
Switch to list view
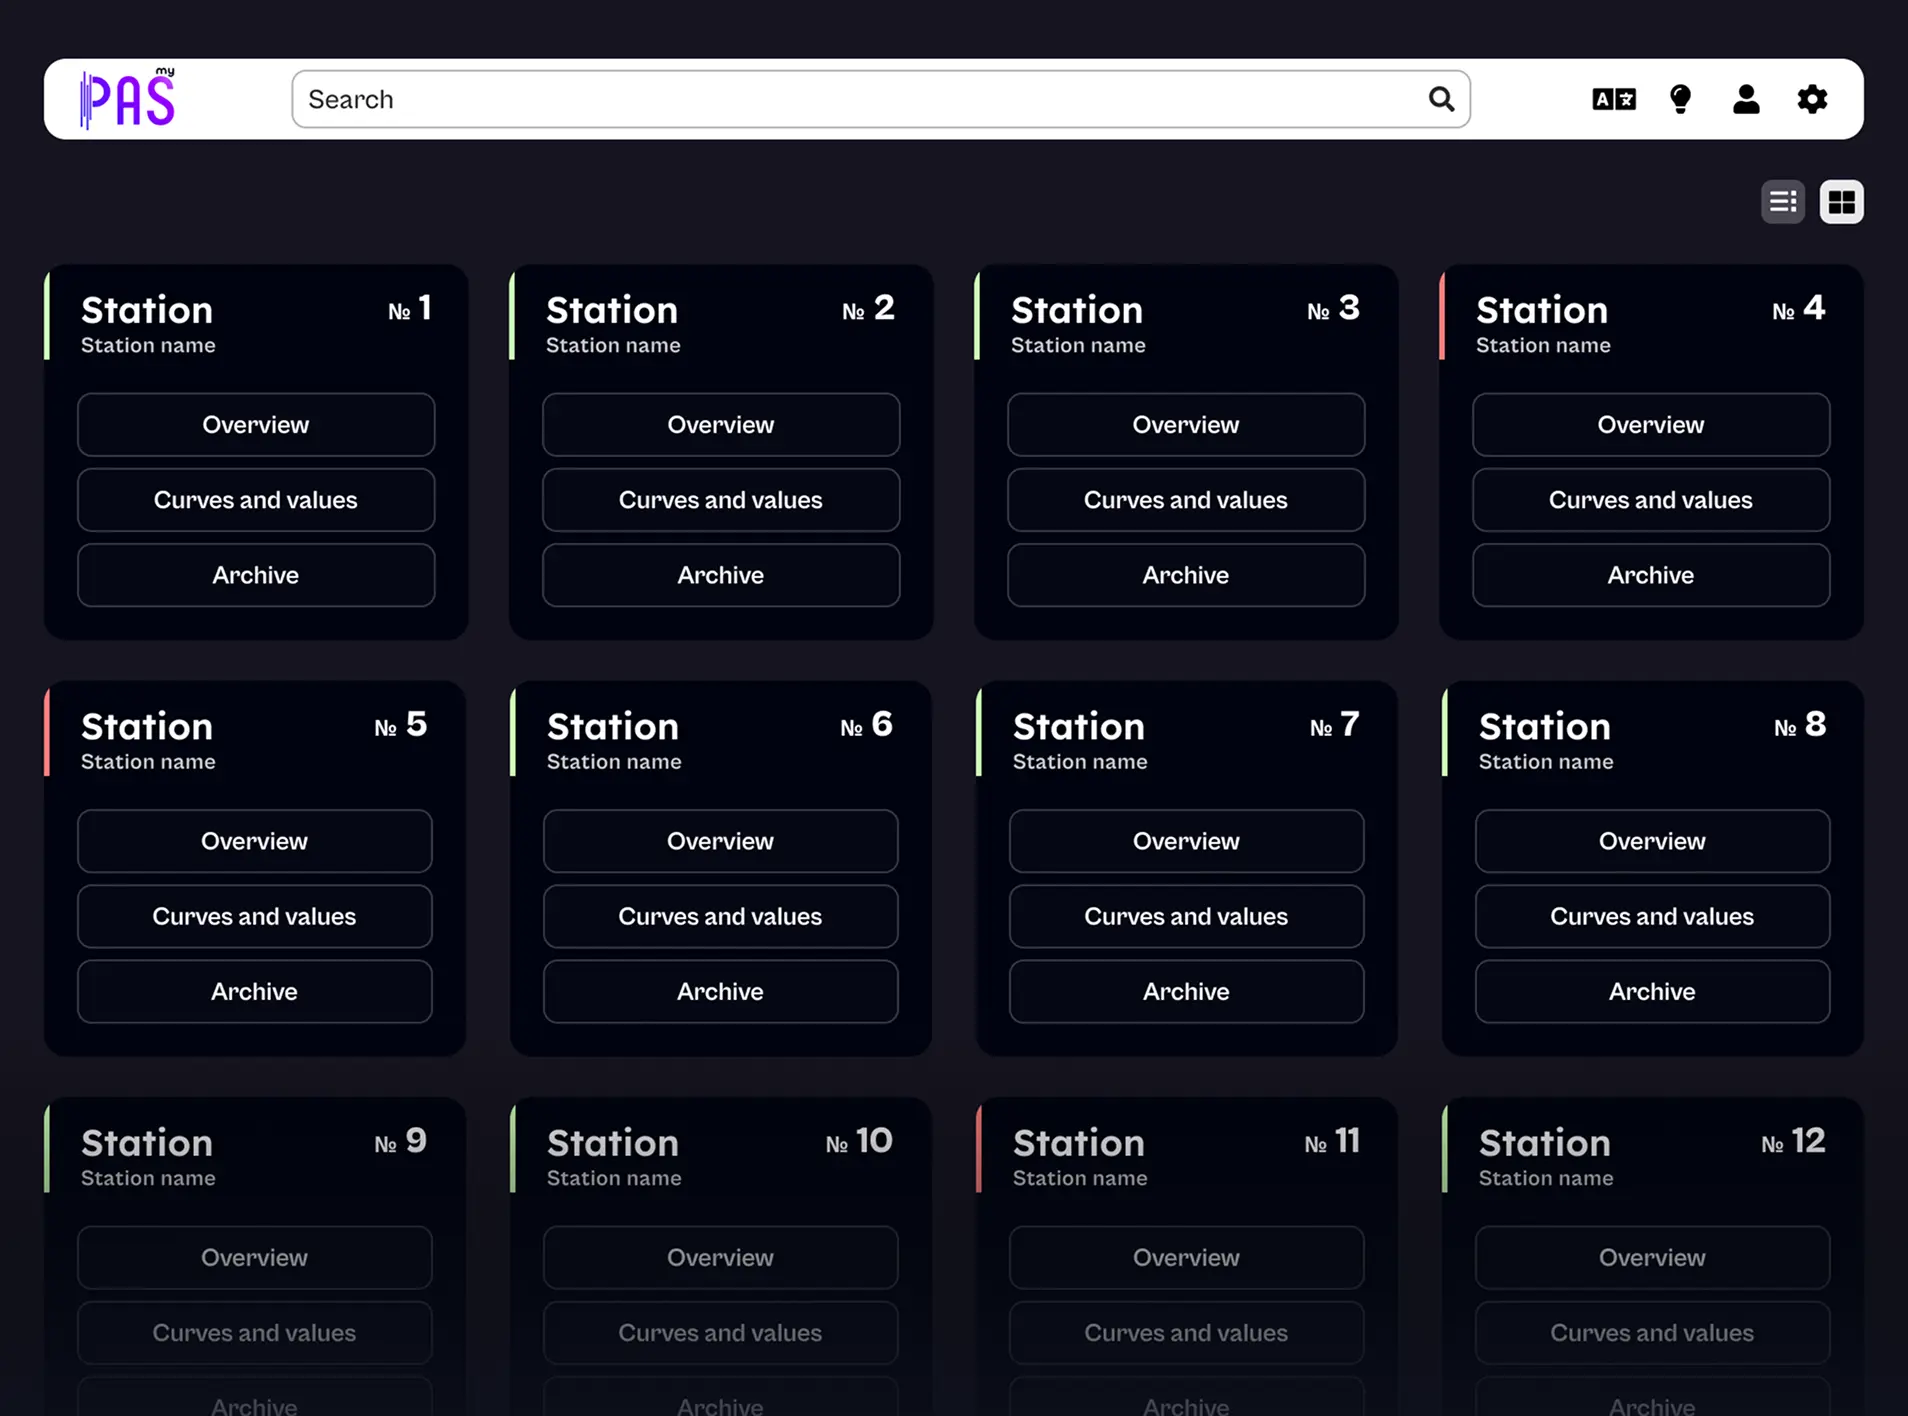1783,202
